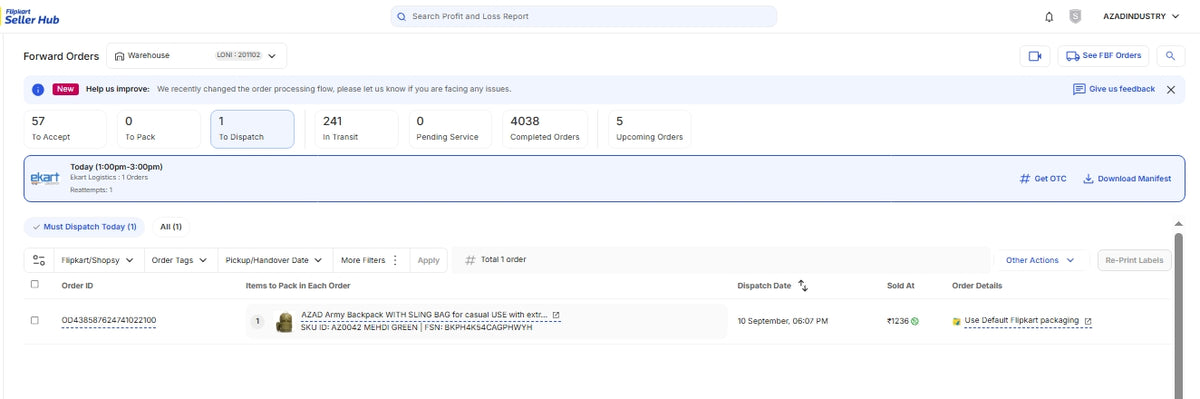This screenshot has width=1200, height=399.
Task: Open the More Filters three-dot menu
Action: pyautogui.click(x=396, y=260)
